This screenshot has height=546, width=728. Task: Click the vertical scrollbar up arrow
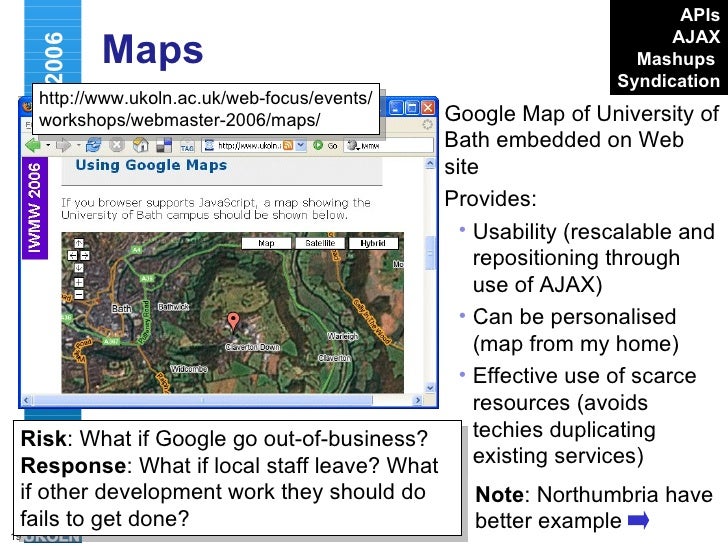430,163
